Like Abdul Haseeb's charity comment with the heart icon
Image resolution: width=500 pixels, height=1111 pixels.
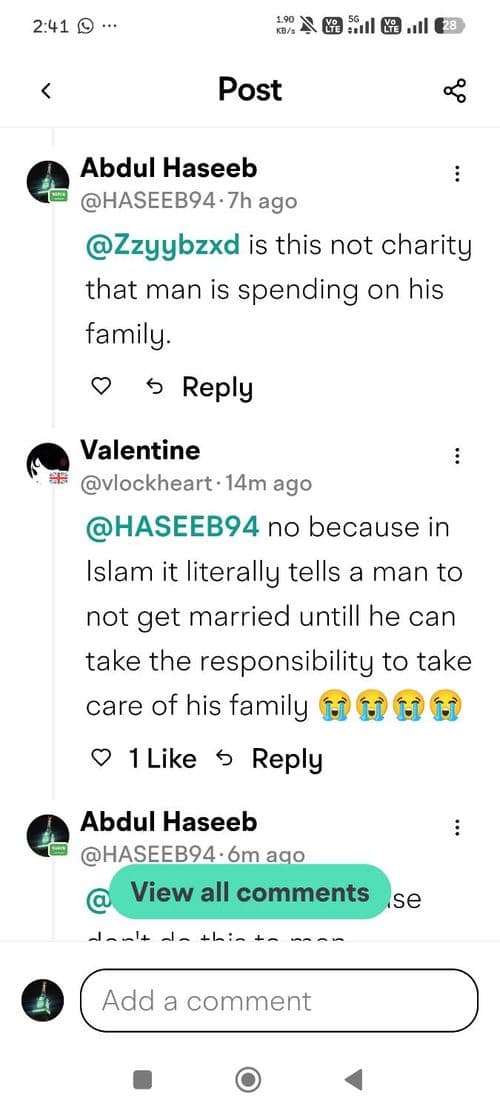point(103,387)
